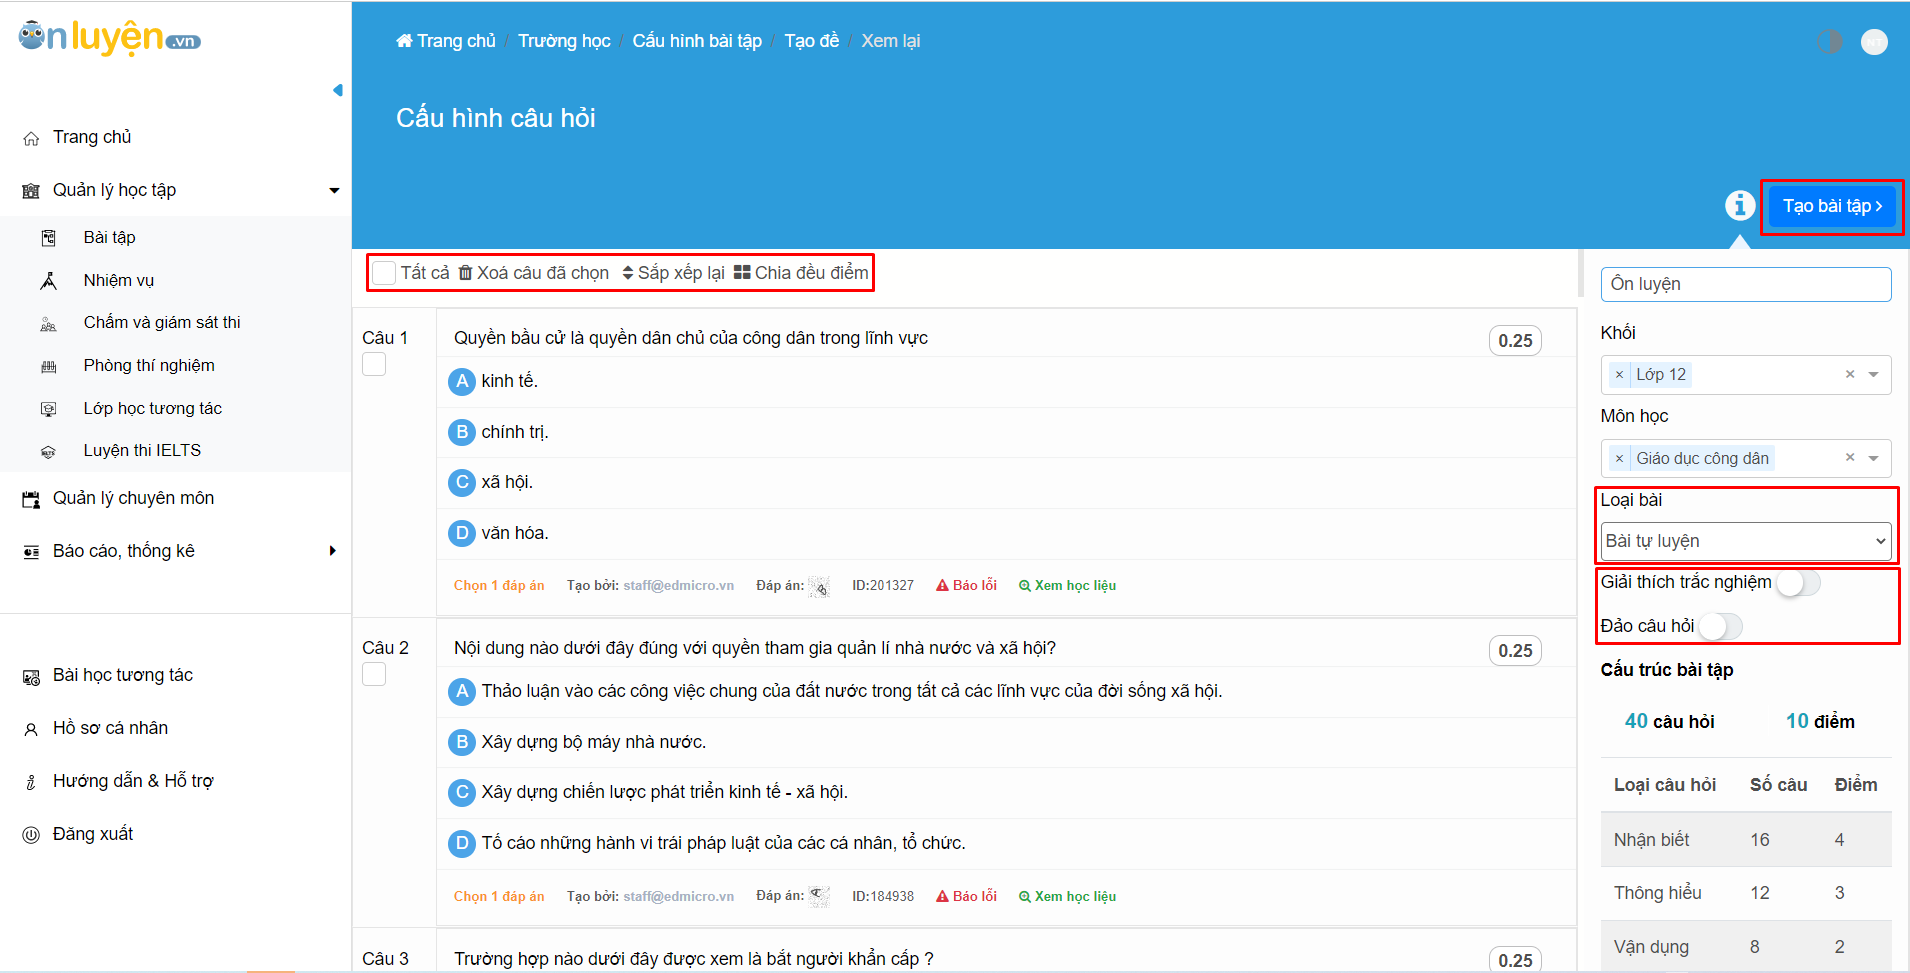Click the Quản lý học tập sidebar icon
The width and height of the screenshot is (1910, 973).
click(31, 191)
